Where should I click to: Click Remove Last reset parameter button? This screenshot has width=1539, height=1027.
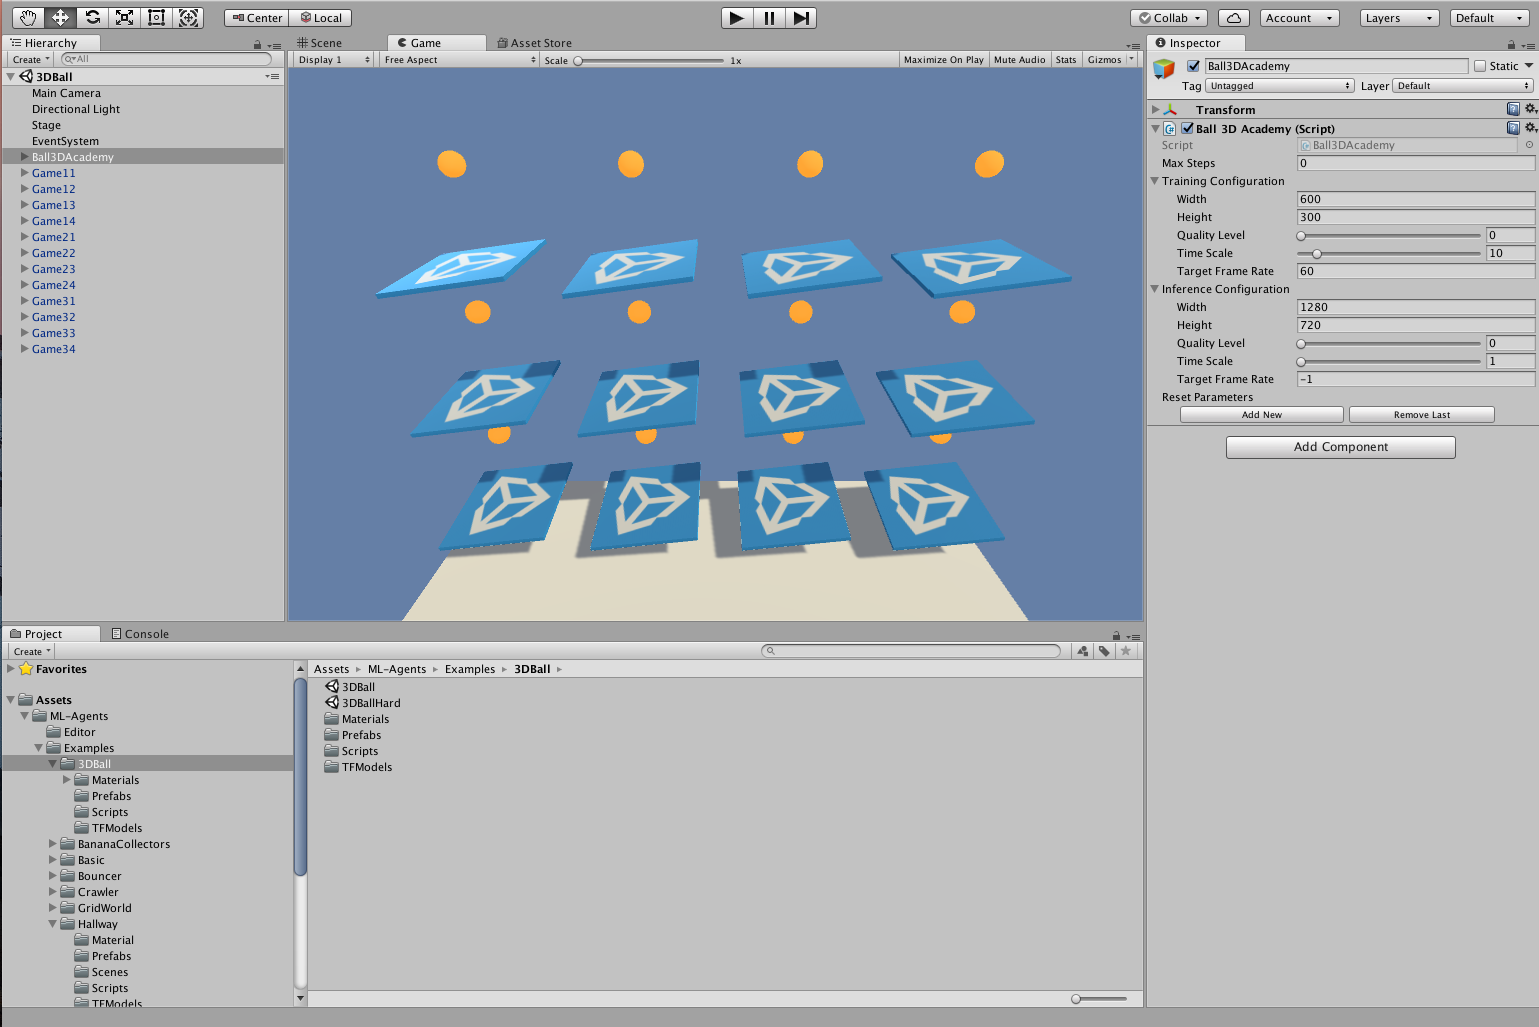click(1421, 415)
